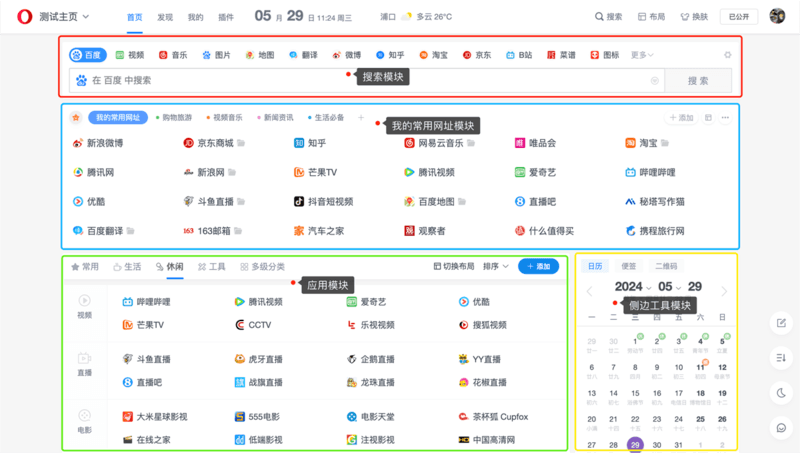Open the 我的 tab

pos(195,17)
